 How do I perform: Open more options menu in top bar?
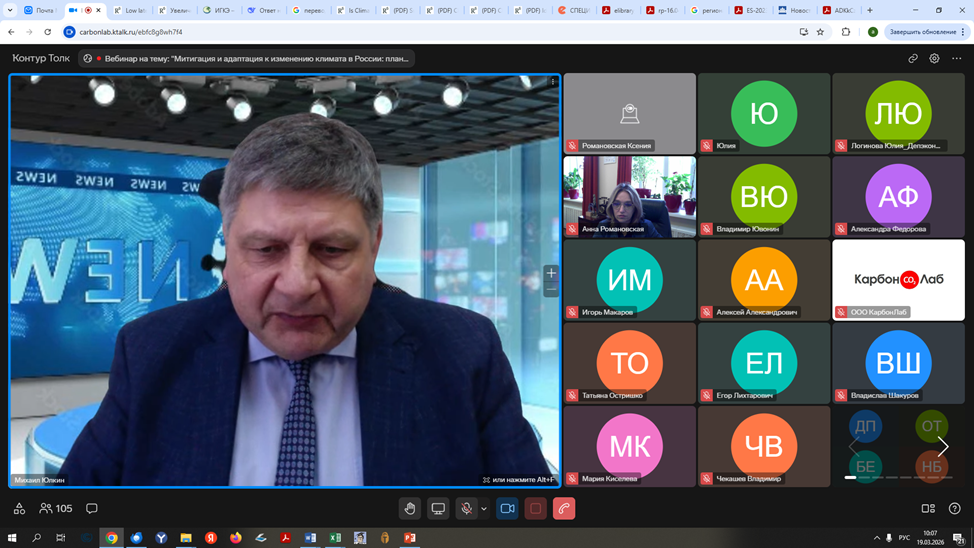(x=957, y=59)
